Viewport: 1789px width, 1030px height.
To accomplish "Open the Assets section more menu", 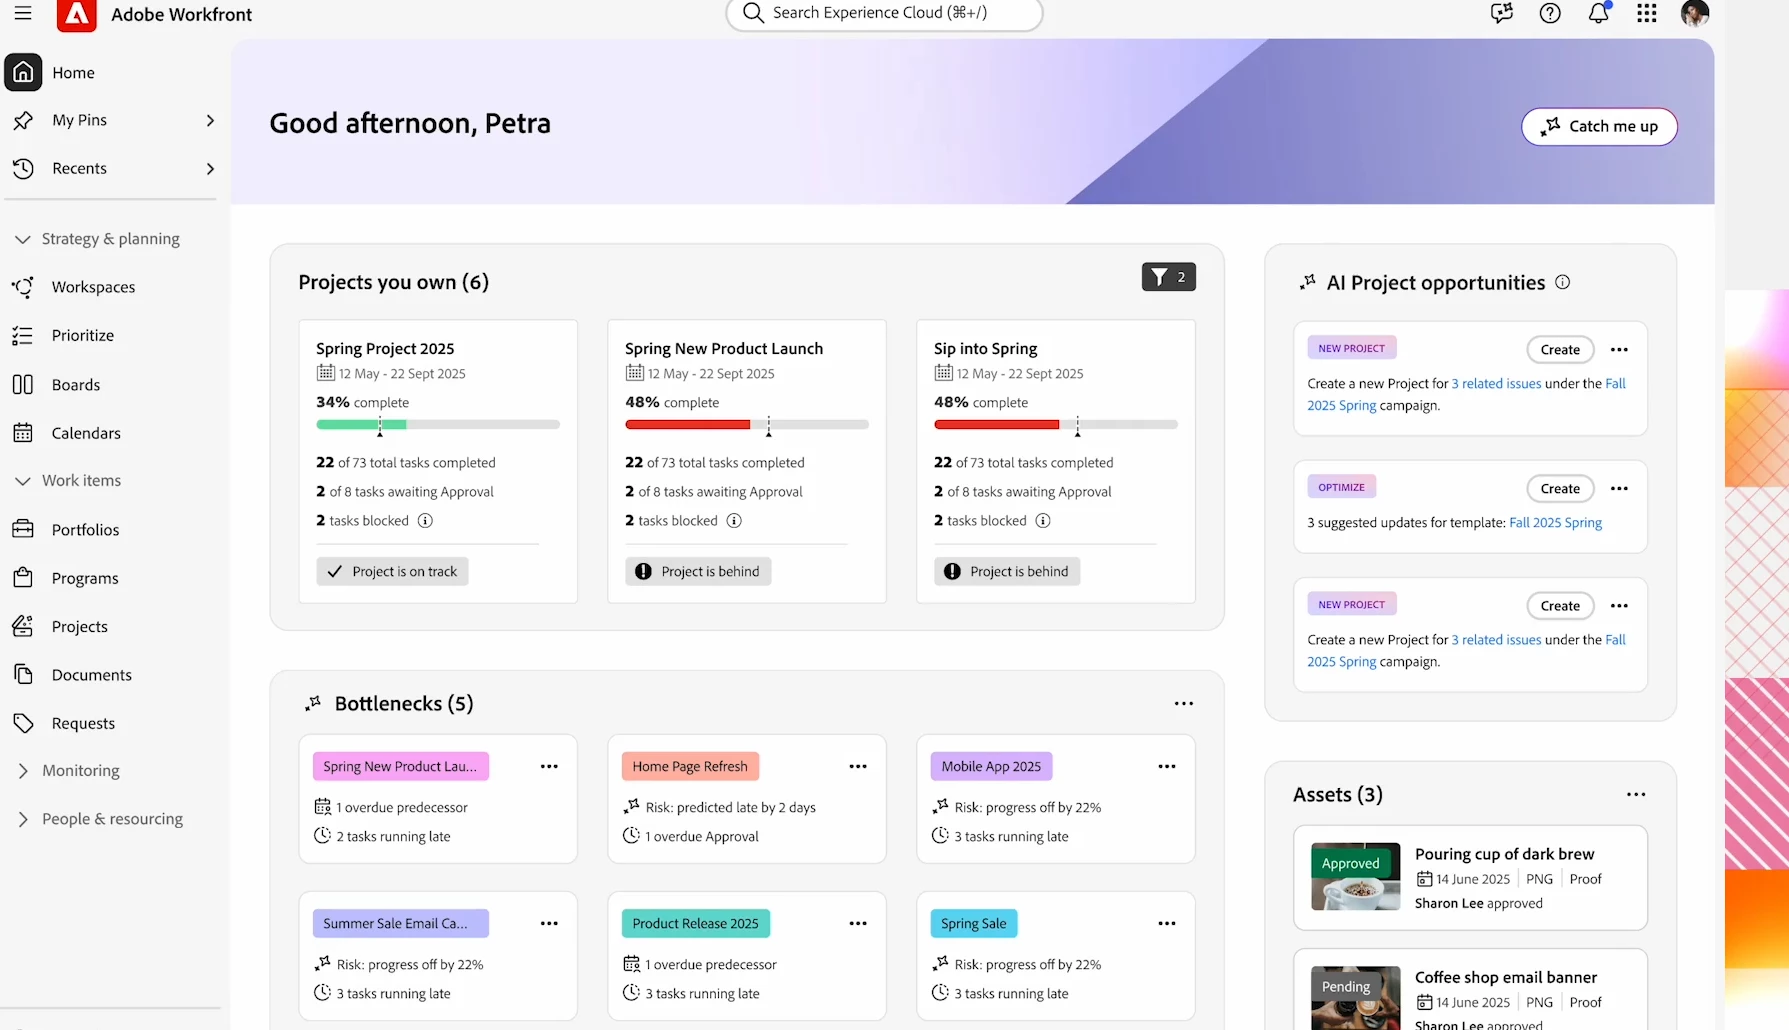I will click(x=1636, y=794).
